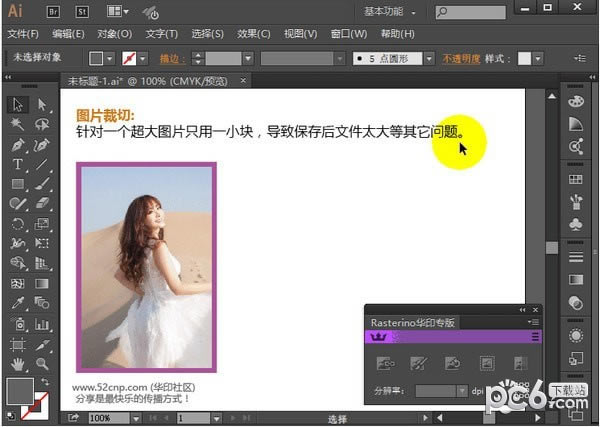Select the Magic Wand tool
600x427 pixels.
point(18,124)
